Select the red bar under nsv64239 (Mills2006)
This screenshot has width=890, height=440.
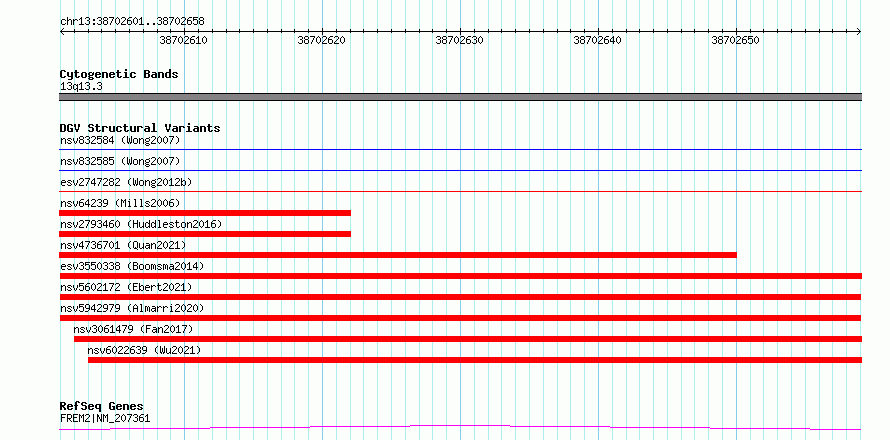(x=205, y=213)
